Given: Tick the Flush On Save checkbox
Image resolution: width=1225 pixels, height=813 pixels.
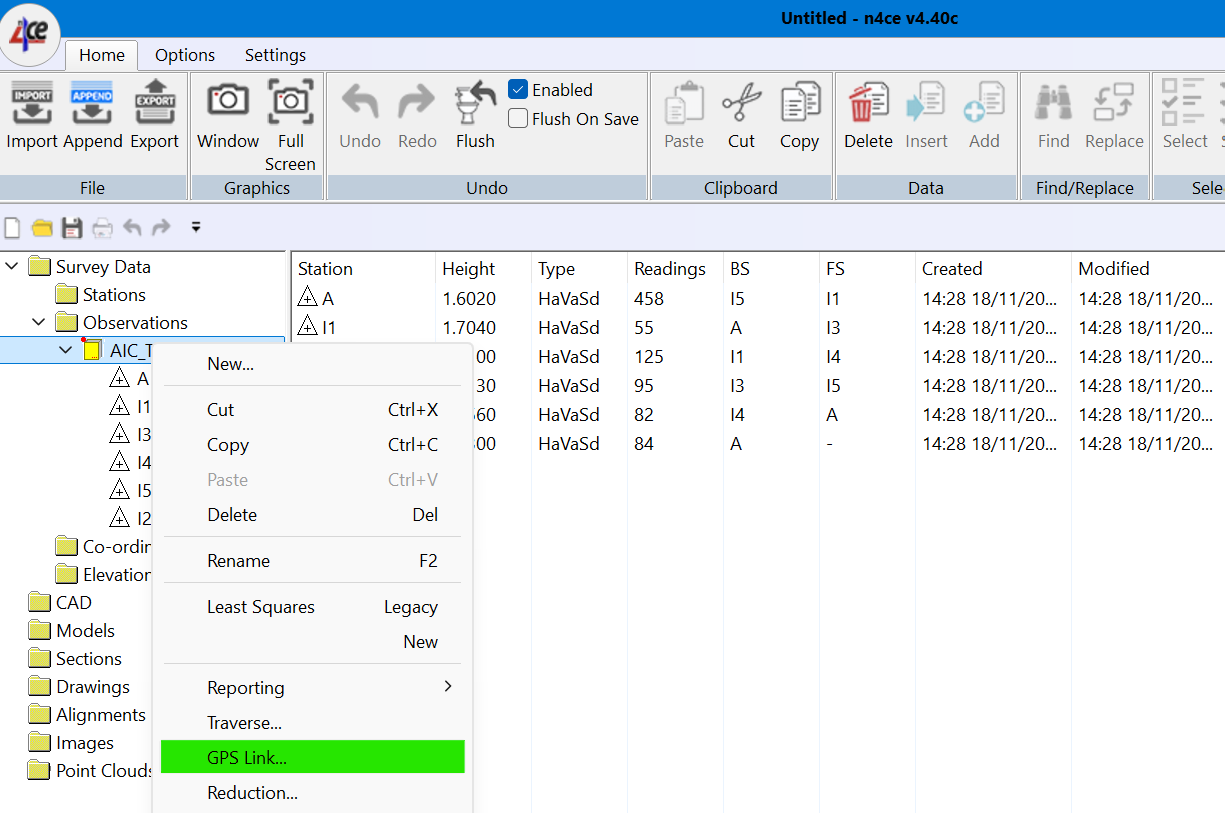Looking at the screenshot, I should (518, 119).
